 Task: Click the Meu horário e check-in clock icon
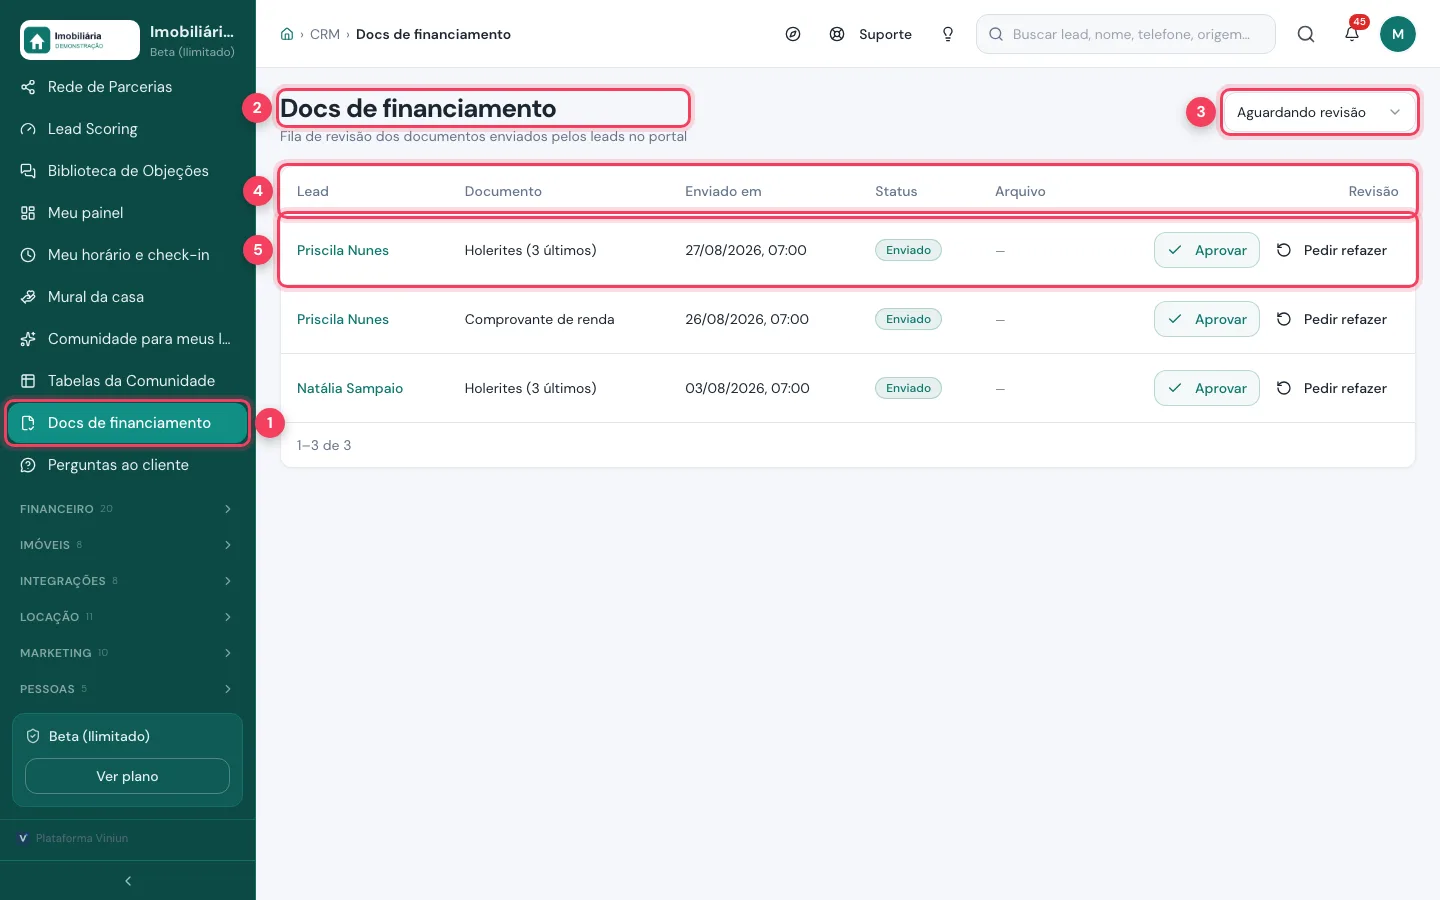28,255
